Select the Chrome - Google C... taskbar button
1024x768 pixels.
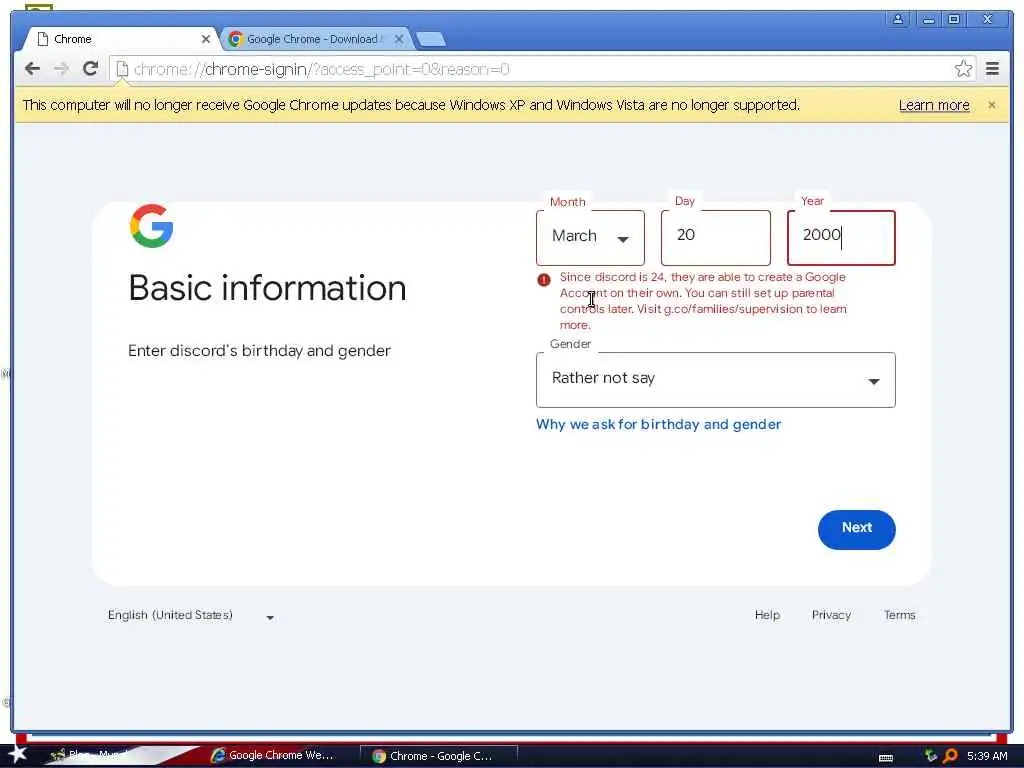click(439, 756)
